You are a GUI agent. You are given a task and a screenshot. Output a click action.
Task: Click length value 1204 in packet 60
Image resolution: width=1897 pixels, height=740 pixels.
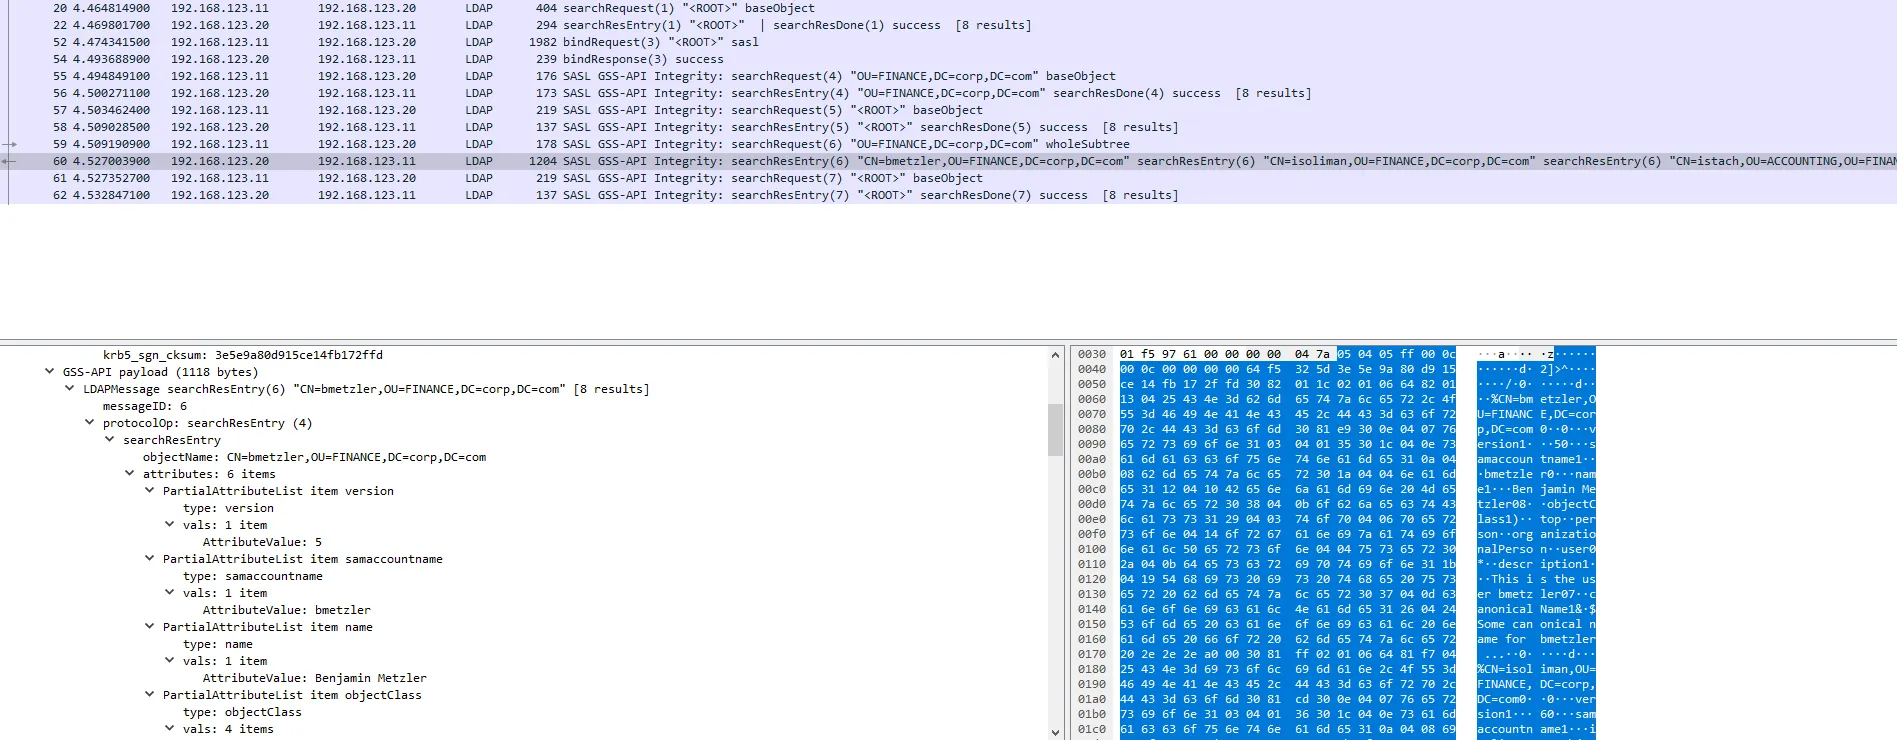point(543,161)
